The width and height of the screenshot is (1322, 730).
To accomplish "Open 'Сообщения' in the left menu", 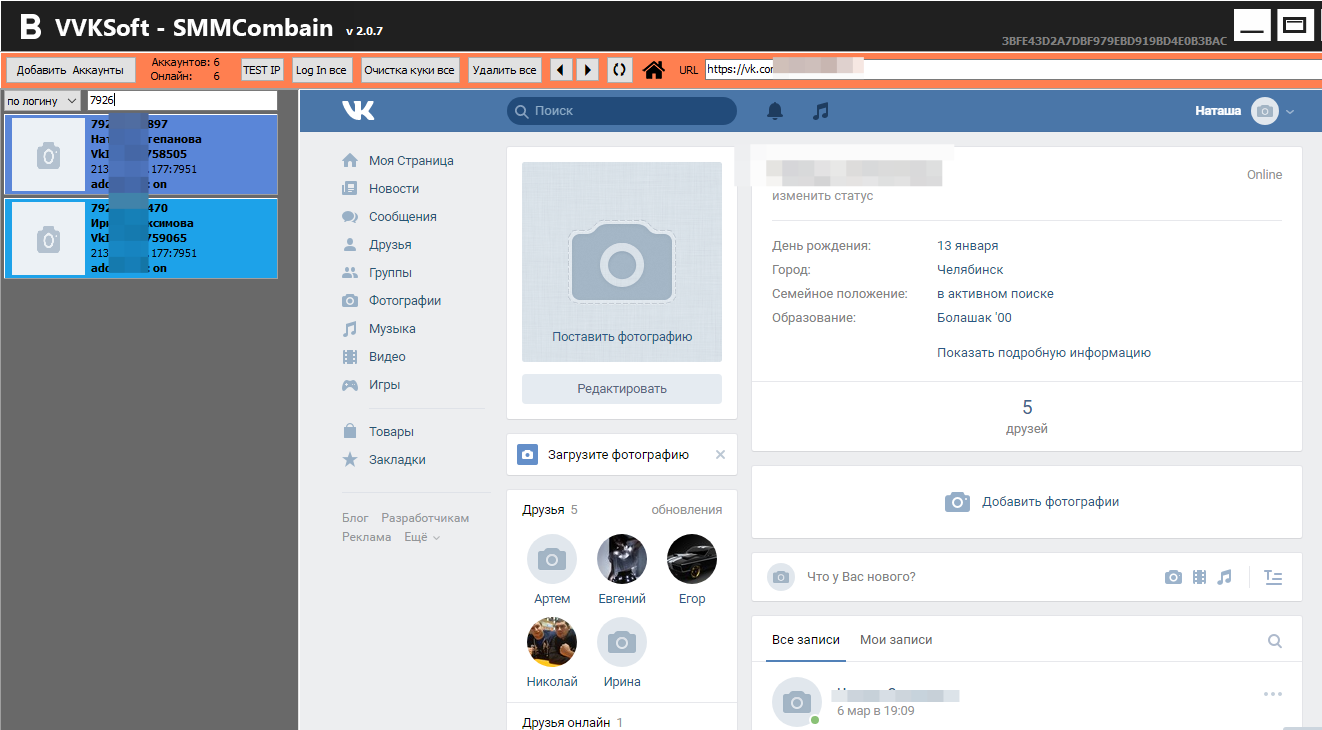I will coord(402,217).
